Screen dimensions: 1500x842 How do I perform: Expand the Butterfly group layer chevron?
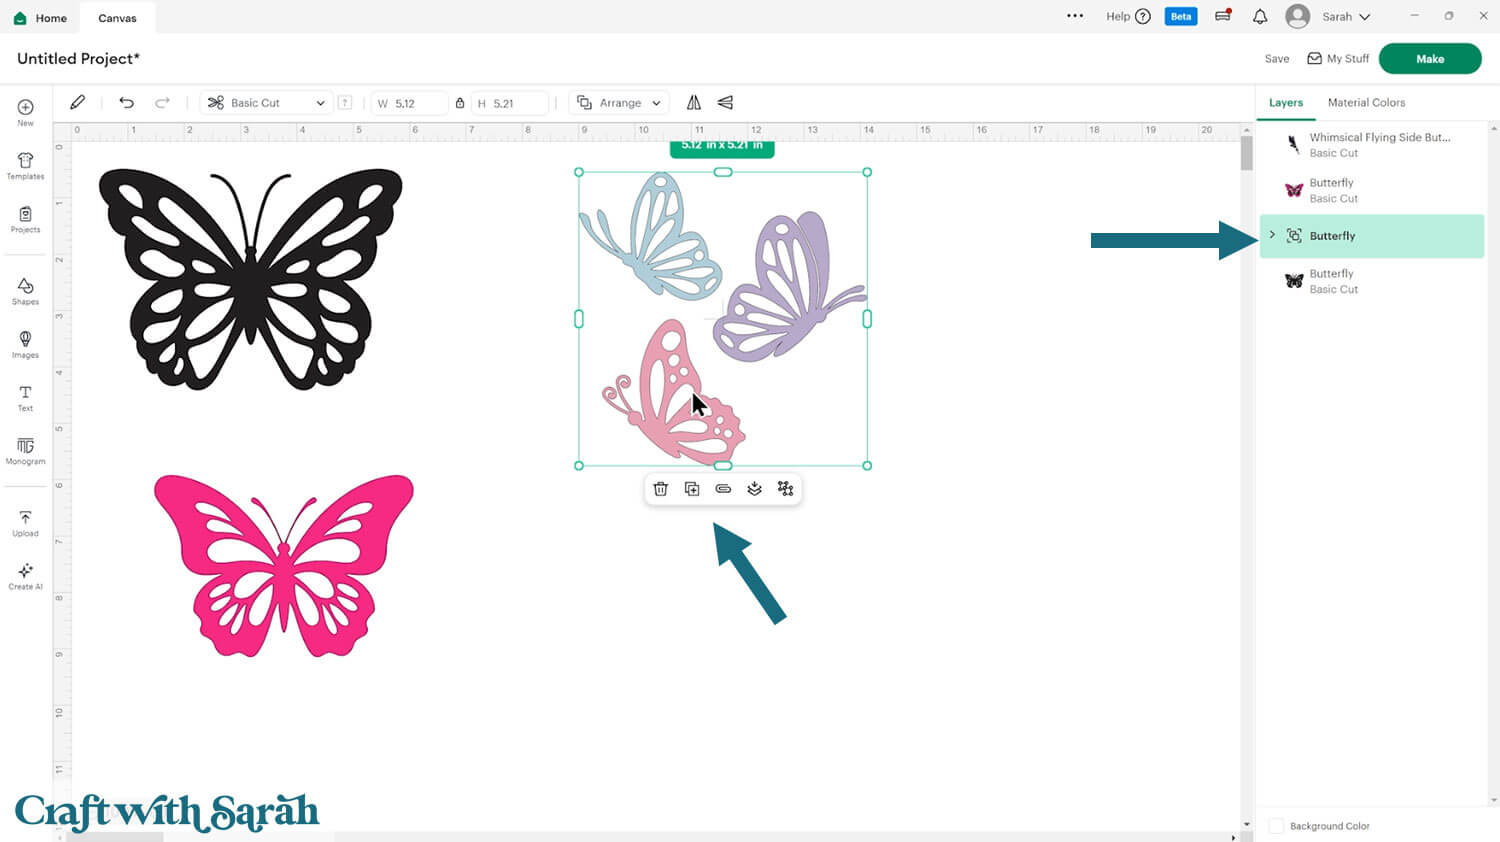[1272, 235]
